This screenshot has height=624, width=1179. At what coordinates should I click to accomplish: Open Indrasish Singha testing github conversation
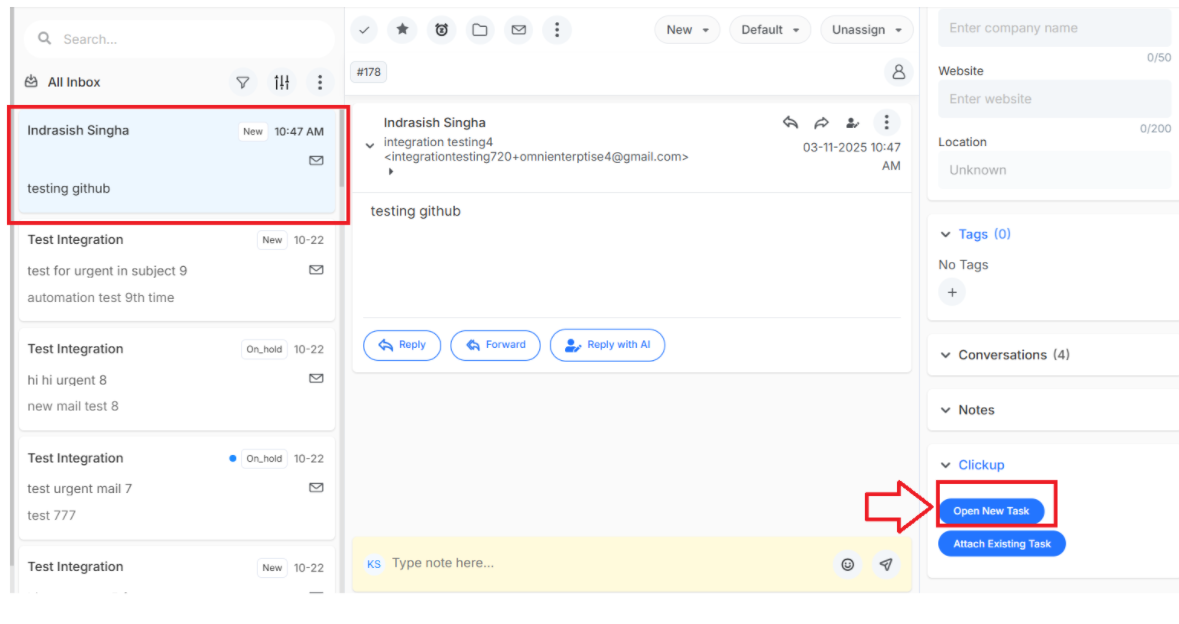point(177,161)
